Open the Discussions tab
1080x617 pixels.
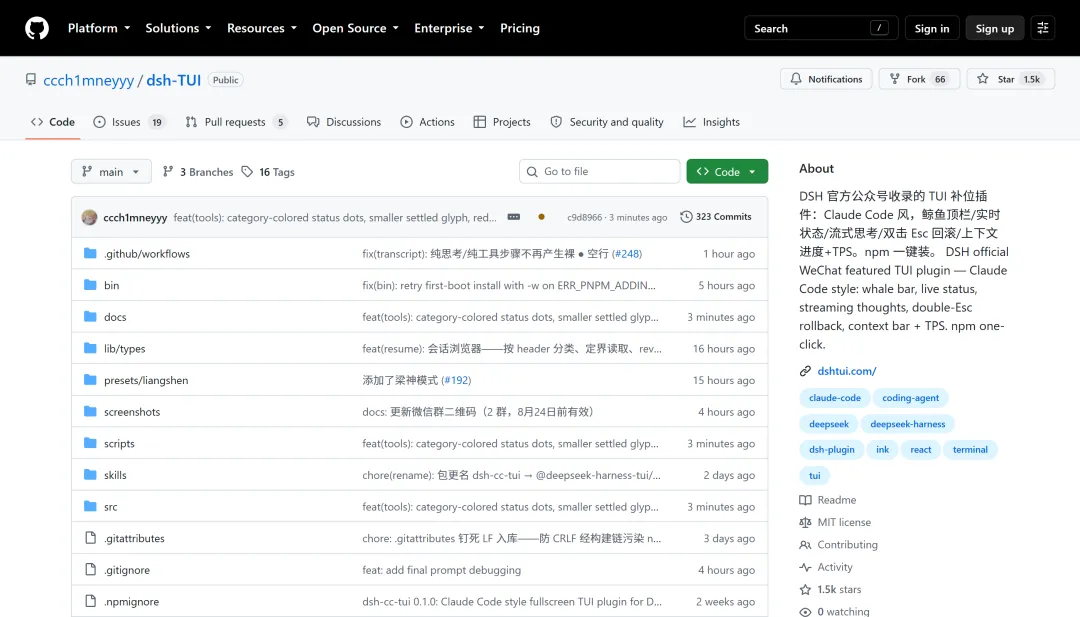(344, 122)
